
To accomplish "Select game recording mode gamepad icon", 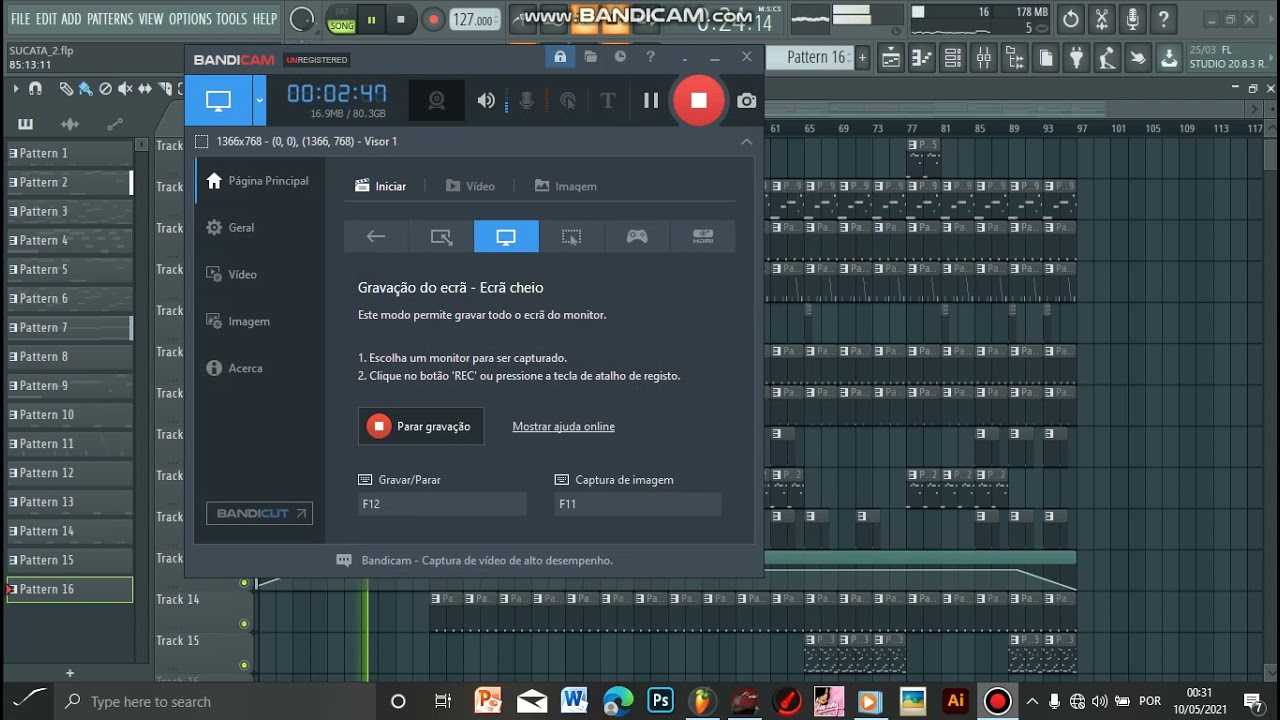I will click(637, 236).
